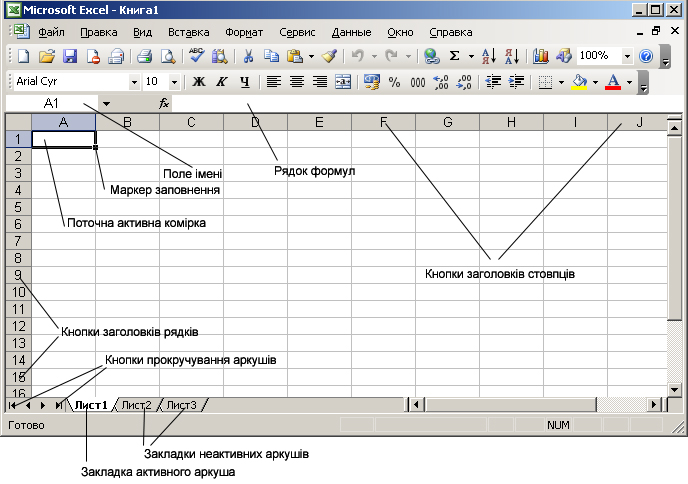Viewport: 688px width, 484px height.
Task: Save the workbook with the floppy disk icon
Action: (x=70, y=56)
